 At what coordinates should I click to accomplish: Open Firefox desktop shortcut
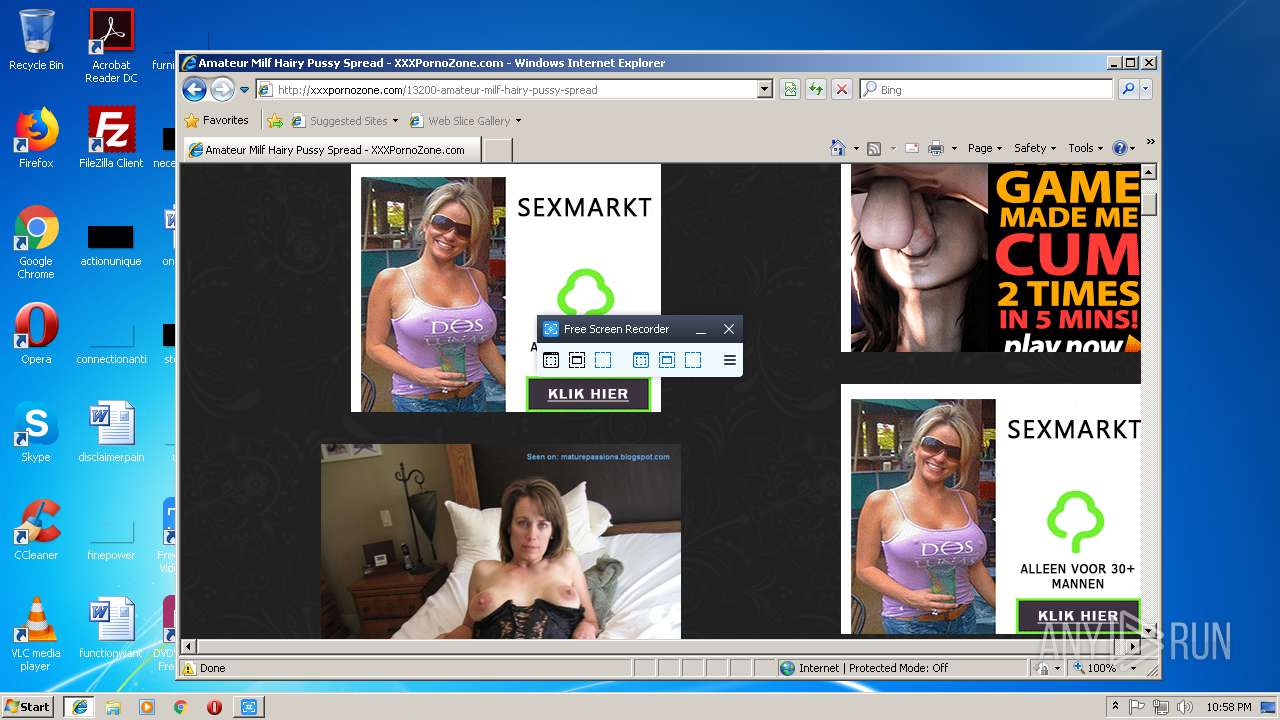[x=36, y=138]
